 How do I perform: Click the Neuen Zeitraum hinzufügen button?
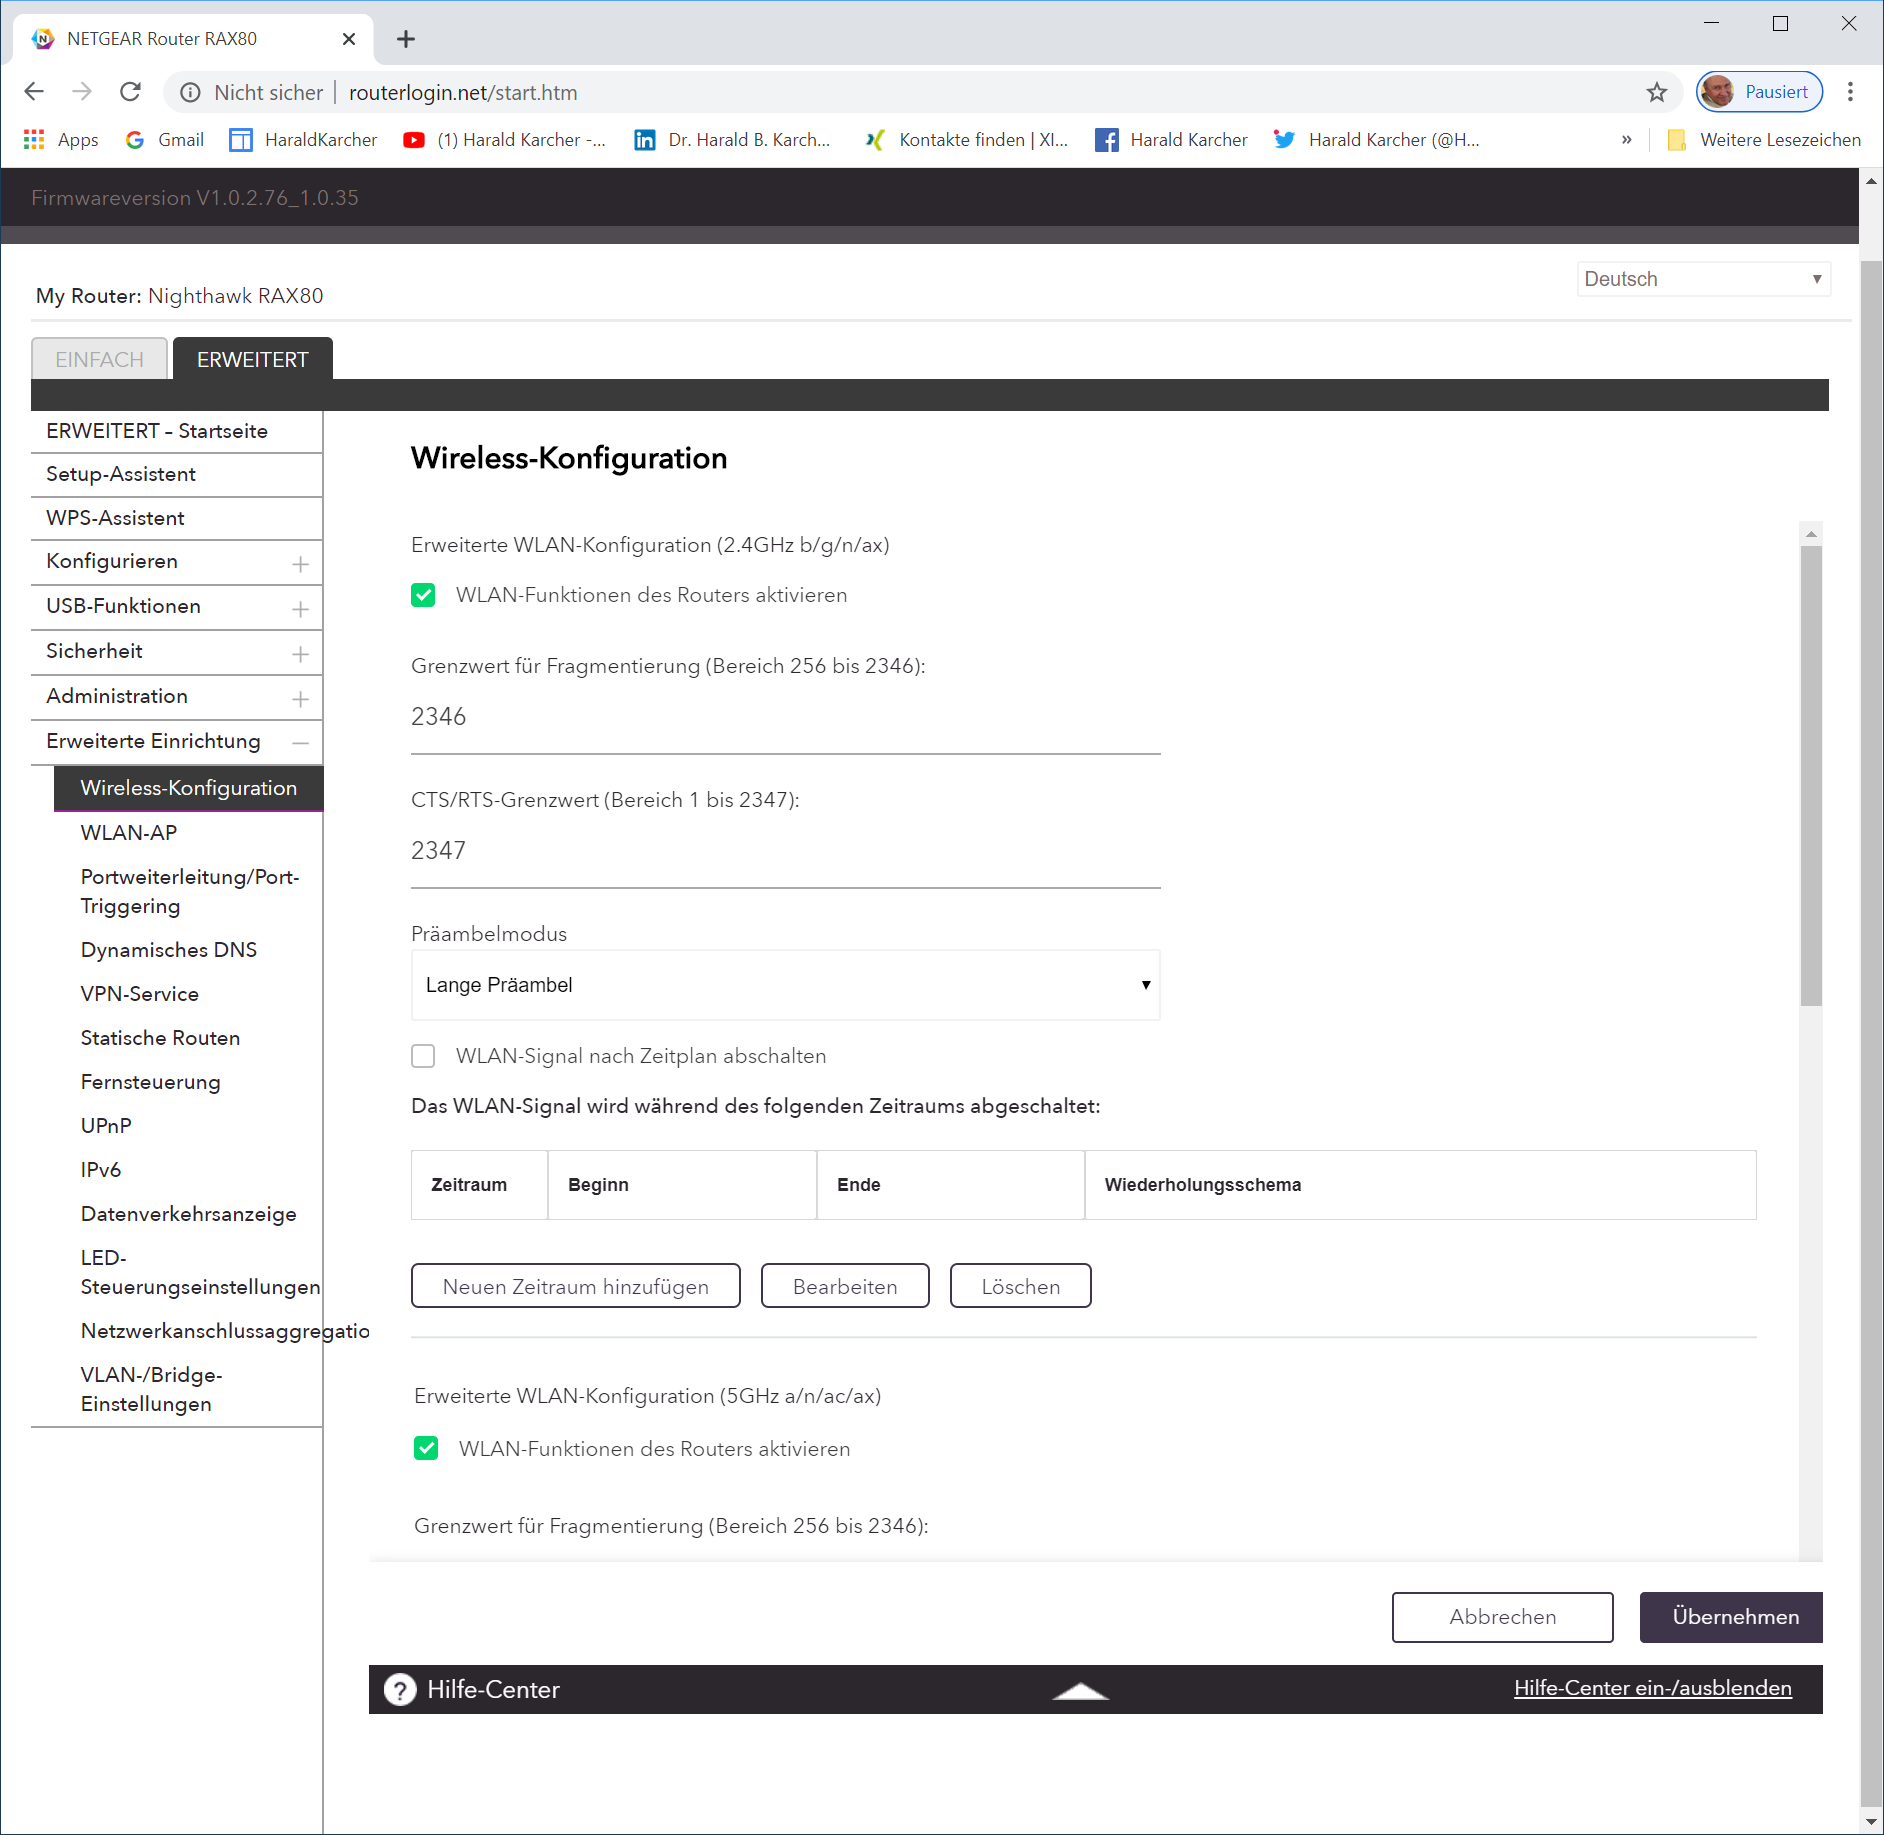click(x=576, y=1286)
